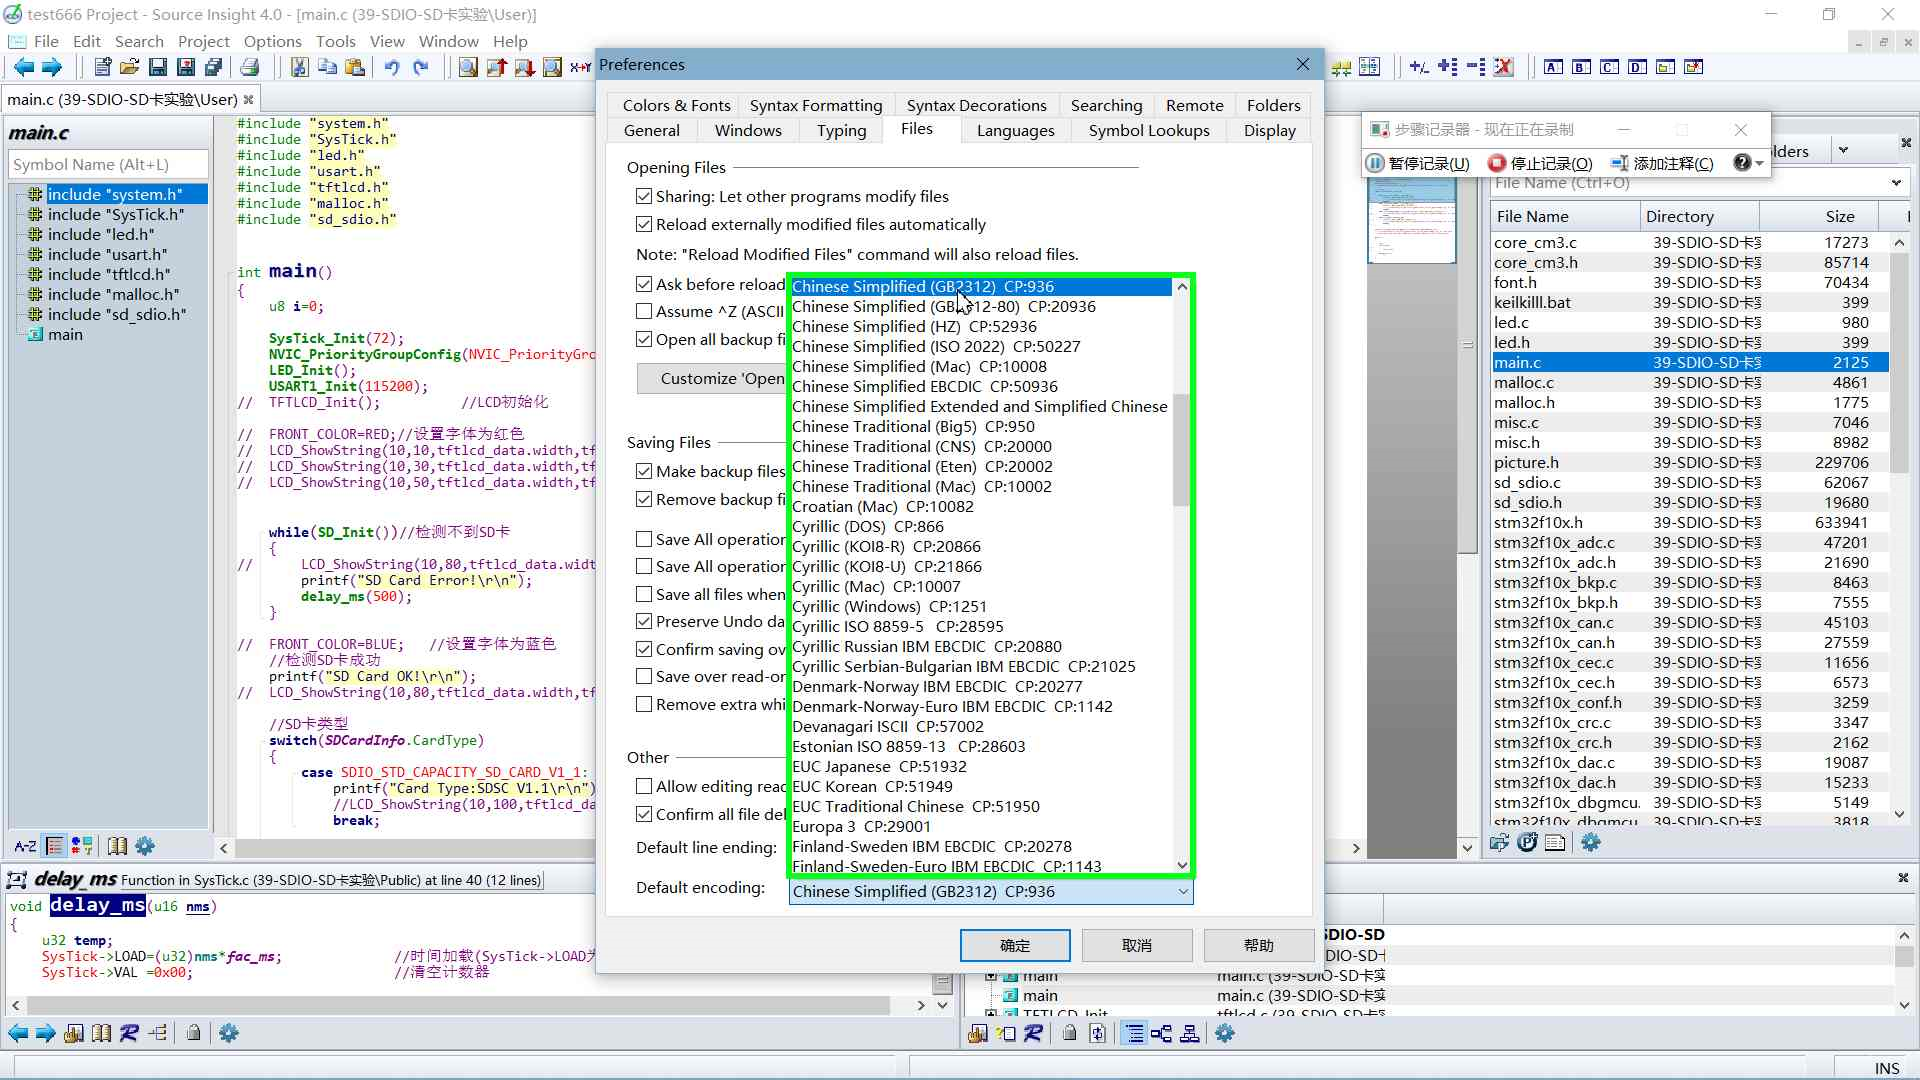Screen dimensions: 1920x1080
Task: Click the New File toolbar icon
Action: click(102, 67)
